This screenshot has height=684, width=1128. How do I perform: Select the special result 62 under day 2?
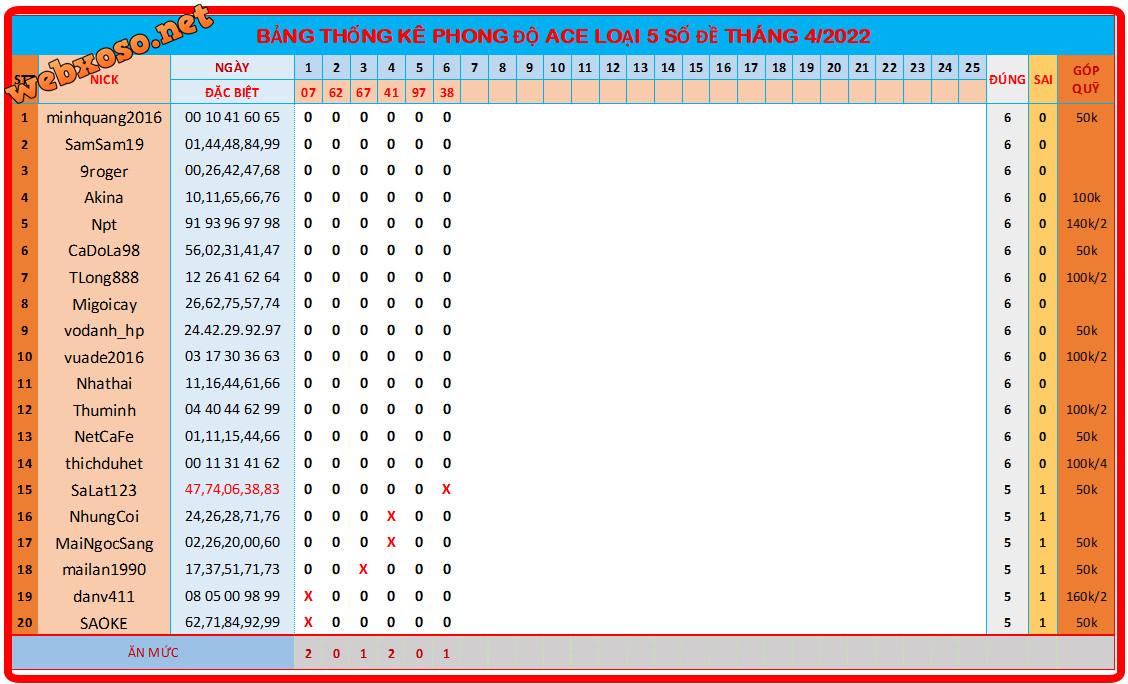pos(336,92)
